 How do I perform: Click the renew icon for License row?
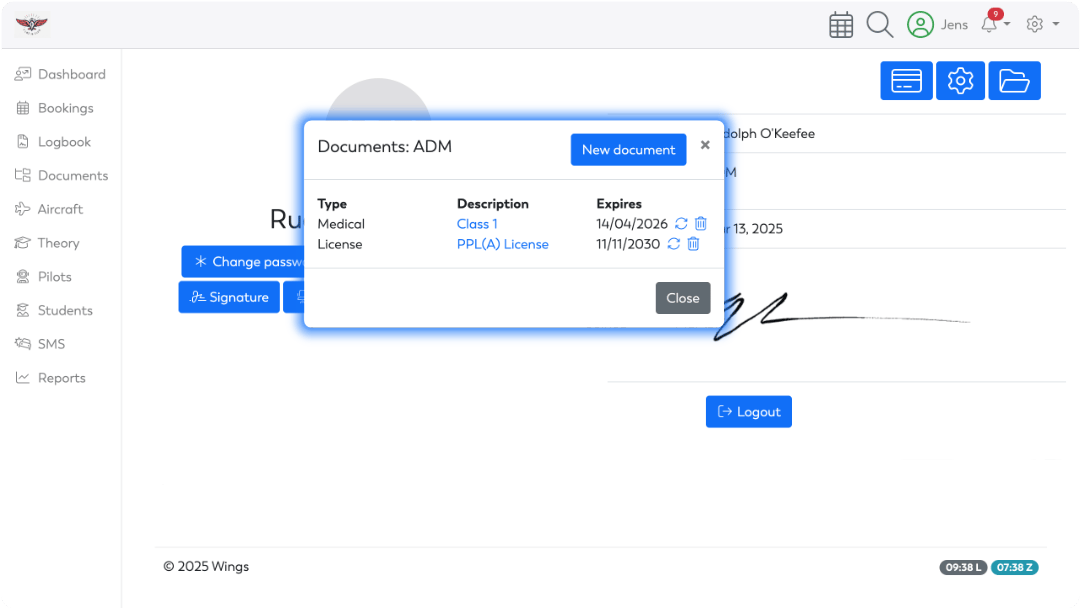point(673,244)
